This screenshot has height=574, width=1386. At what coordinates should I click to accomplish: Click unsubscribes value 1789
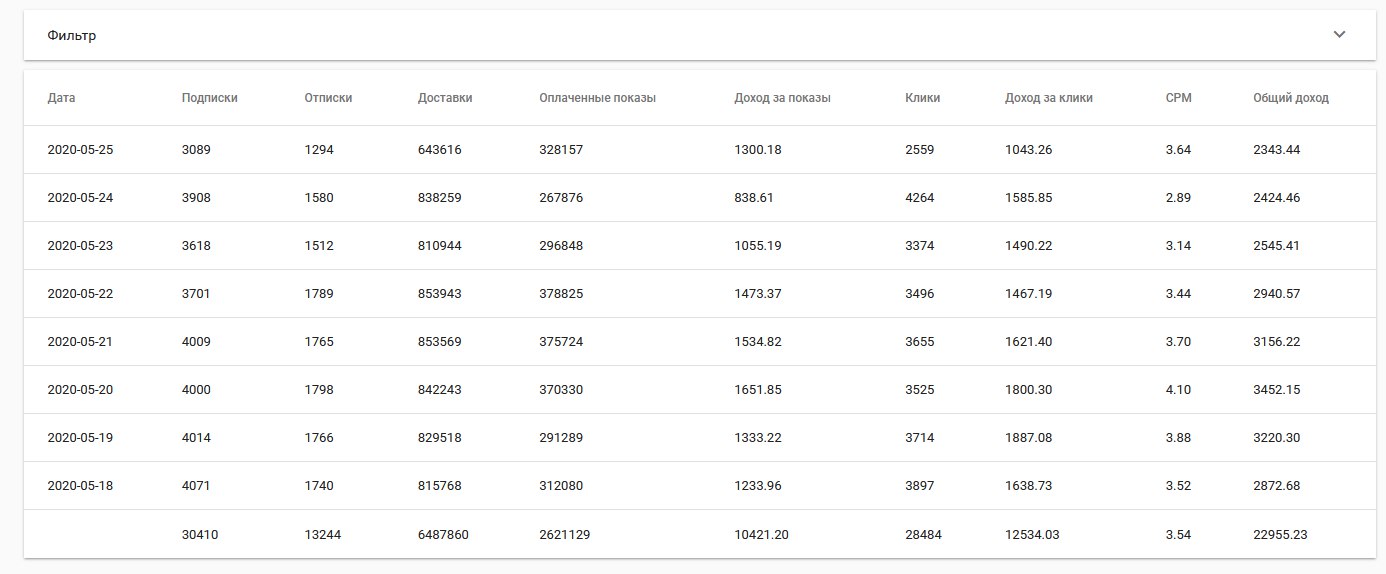tap(319, 294)
